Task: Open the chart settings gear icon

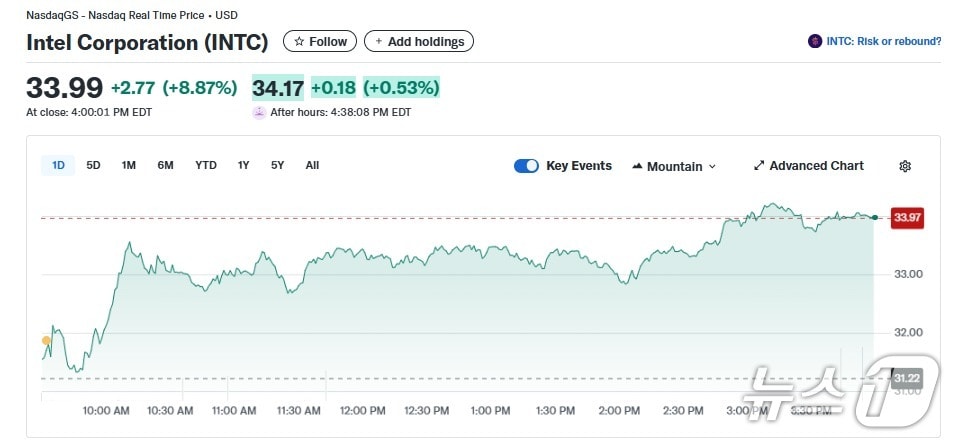Action: 905,166
